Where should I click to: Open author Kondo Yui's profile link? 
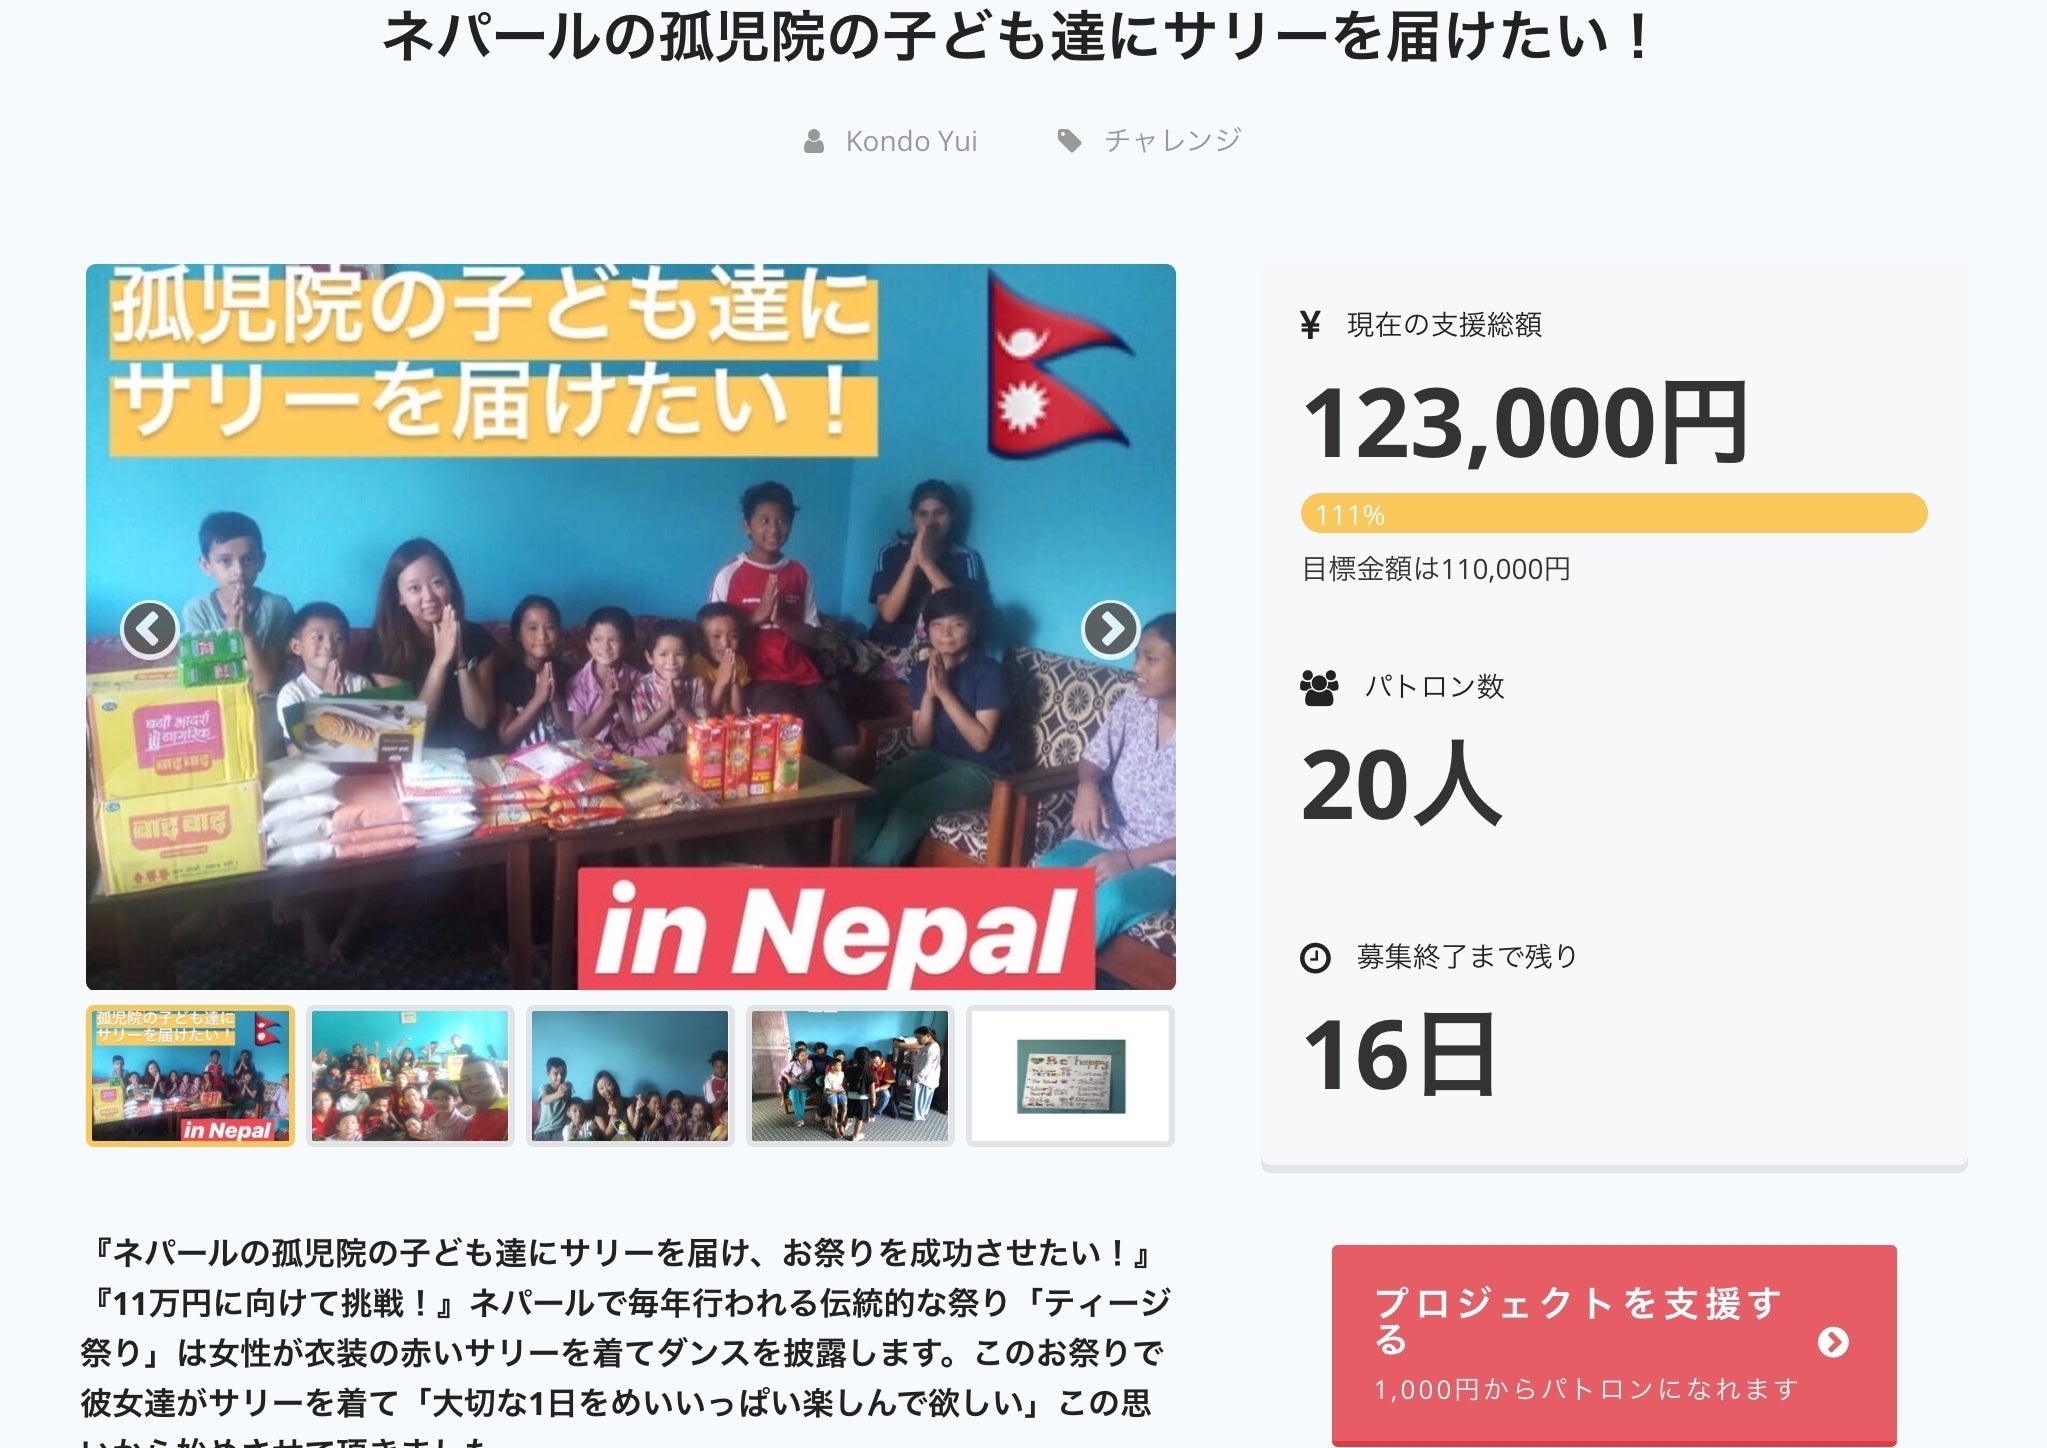tap(911, 141)
